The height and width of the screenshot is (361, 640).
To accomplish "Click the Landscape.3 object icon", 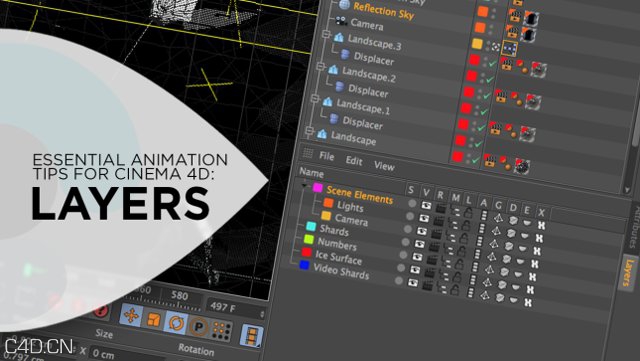I will pos(338,38).
